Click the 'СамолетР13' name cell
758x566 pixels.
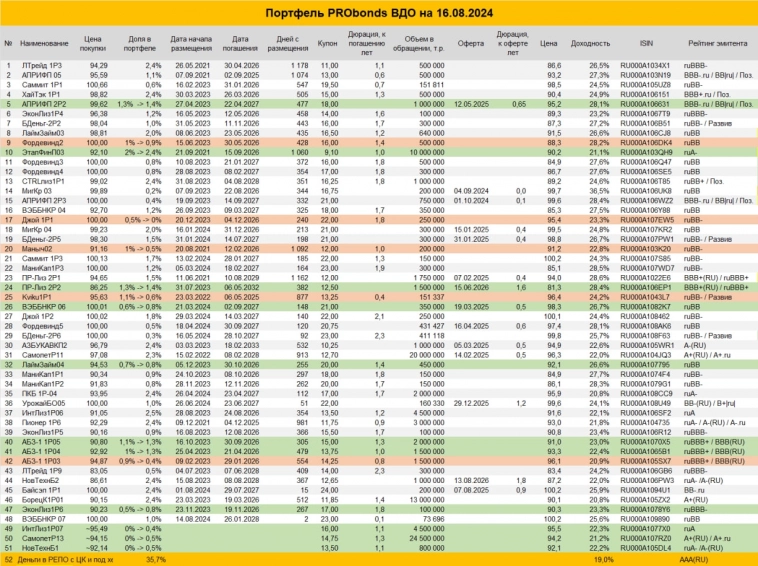(43, 539)
